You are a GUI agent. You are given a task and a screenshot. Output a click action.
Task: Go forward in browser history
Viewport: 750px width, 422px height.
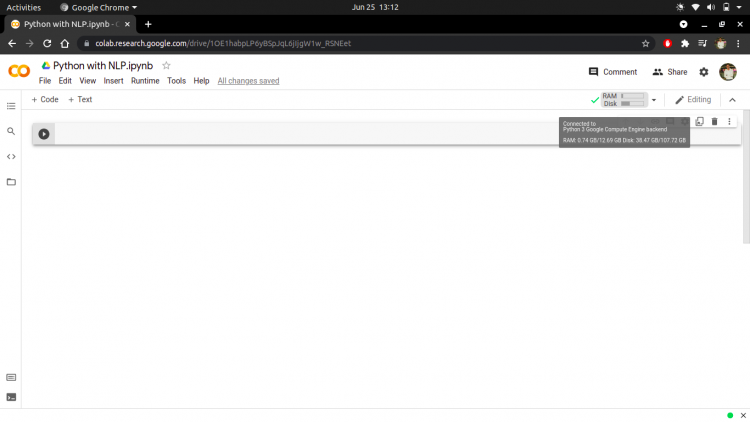pyautogui.click(x=30, y=44)
